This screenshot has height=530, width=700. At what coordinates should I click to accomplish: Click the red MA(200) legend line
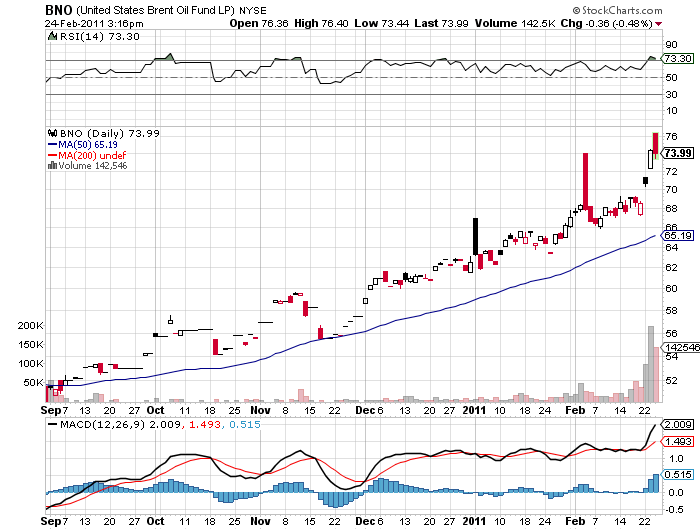point(52,155)
